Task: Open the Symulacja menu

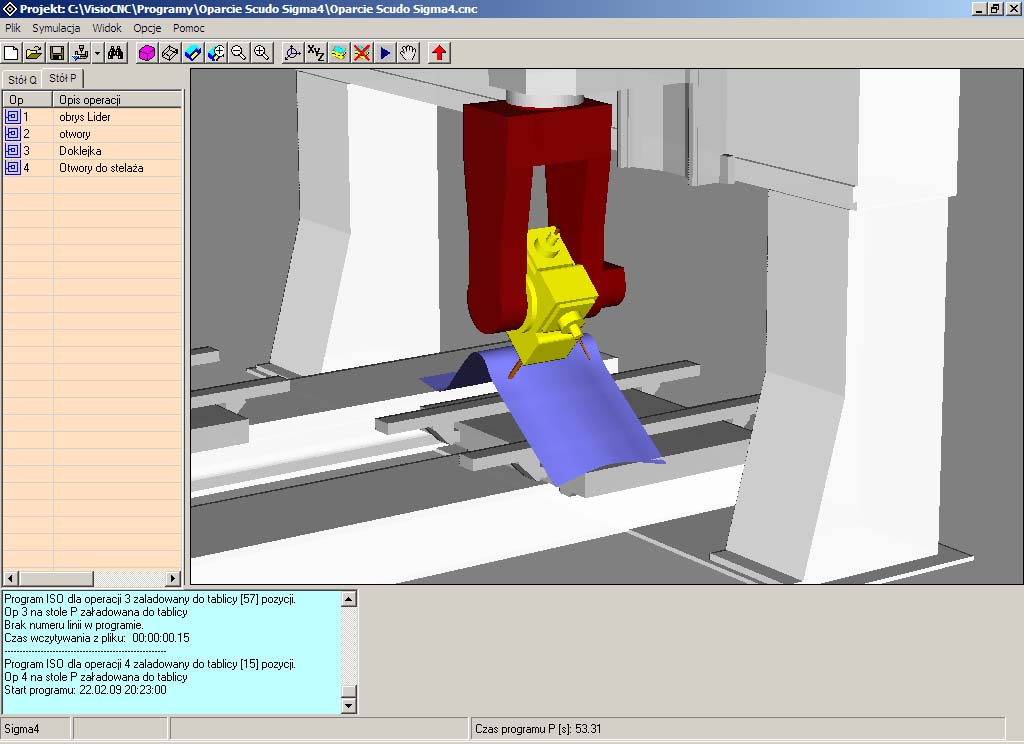Action: tap(56, 28)
